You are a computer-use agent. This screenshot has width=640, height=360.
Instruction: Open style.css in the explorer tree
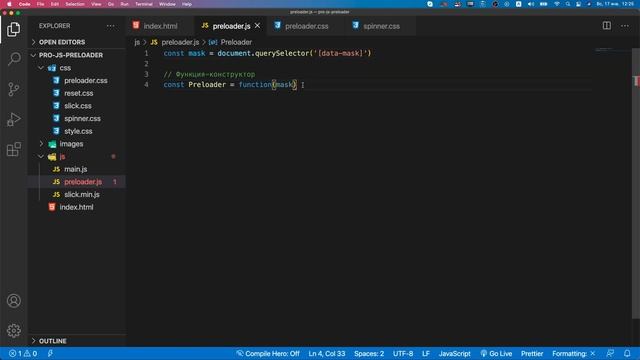pyautogui.click(x=78, y=131)
